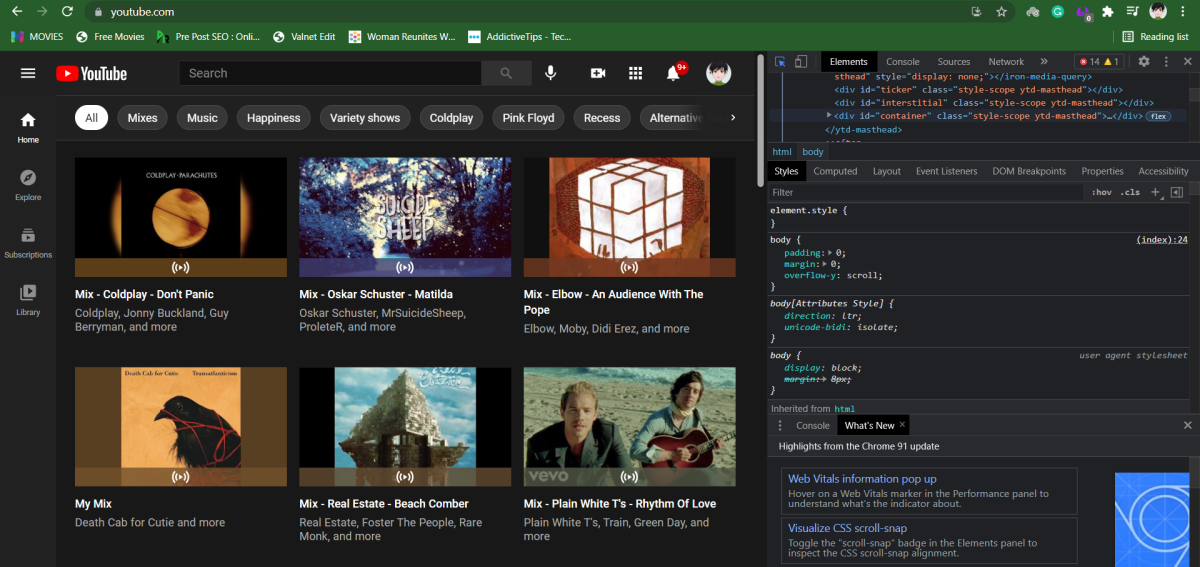Click the YouTube search magnifier button
The image size is (1200, 567).
pyautogui.click(x=507, y=73)
